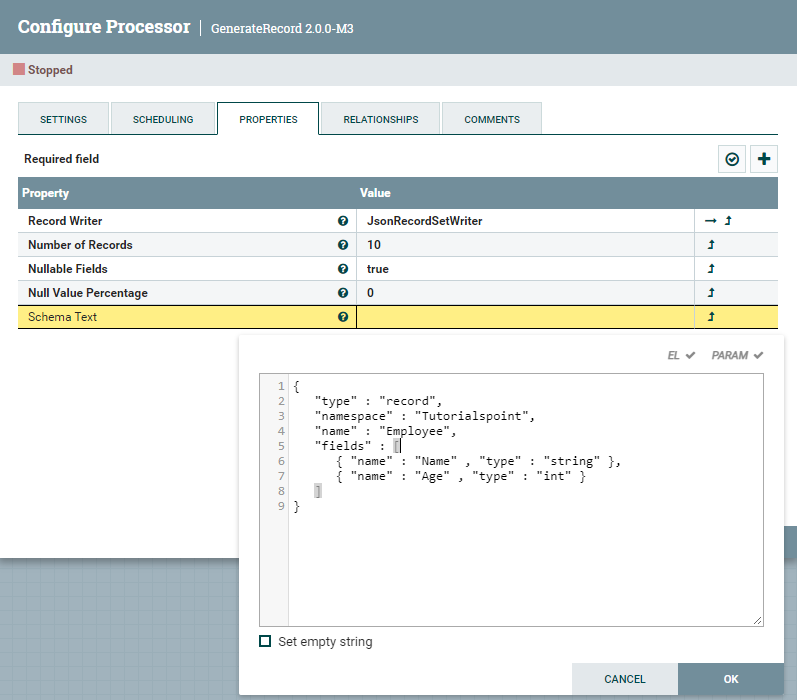Switch to the Scheduling tab
This screenshot has width=797, height=700.
coord(163,119)
